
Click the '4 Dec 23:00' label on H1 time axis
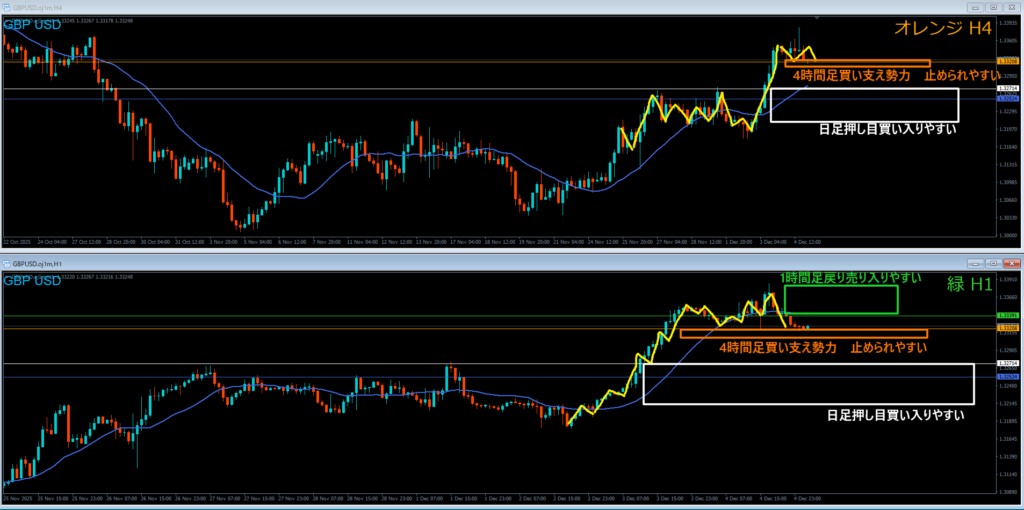808,497
